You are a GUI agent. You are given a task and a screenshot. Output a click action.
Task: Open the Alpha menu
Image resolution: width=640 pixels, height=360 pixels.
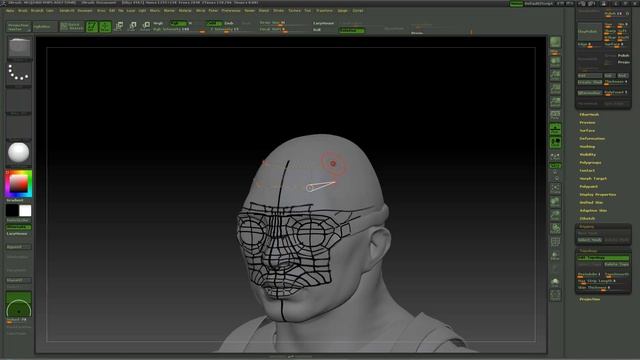pyautogui.click(x=10, y=11)
